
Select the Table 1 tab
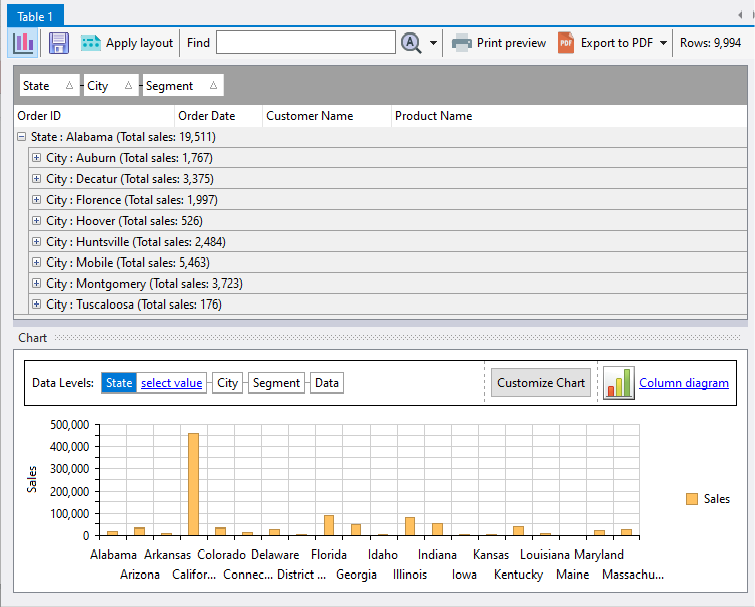click(x=34, y=14)
